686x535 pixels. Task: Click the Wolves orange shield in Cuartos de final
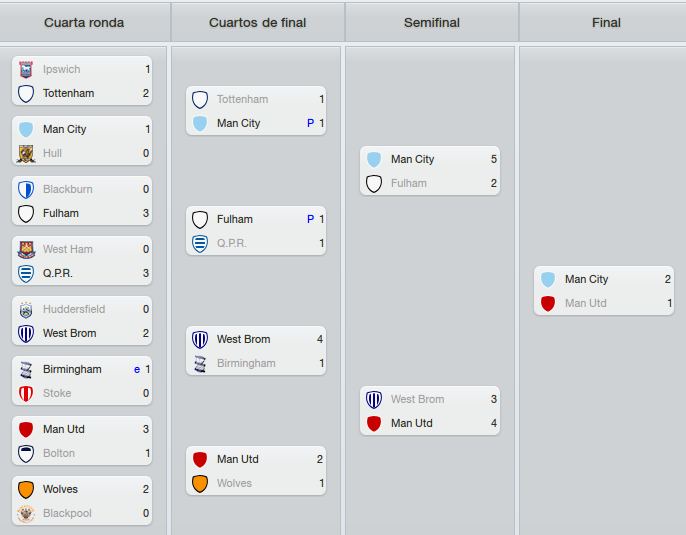(200, 483)
